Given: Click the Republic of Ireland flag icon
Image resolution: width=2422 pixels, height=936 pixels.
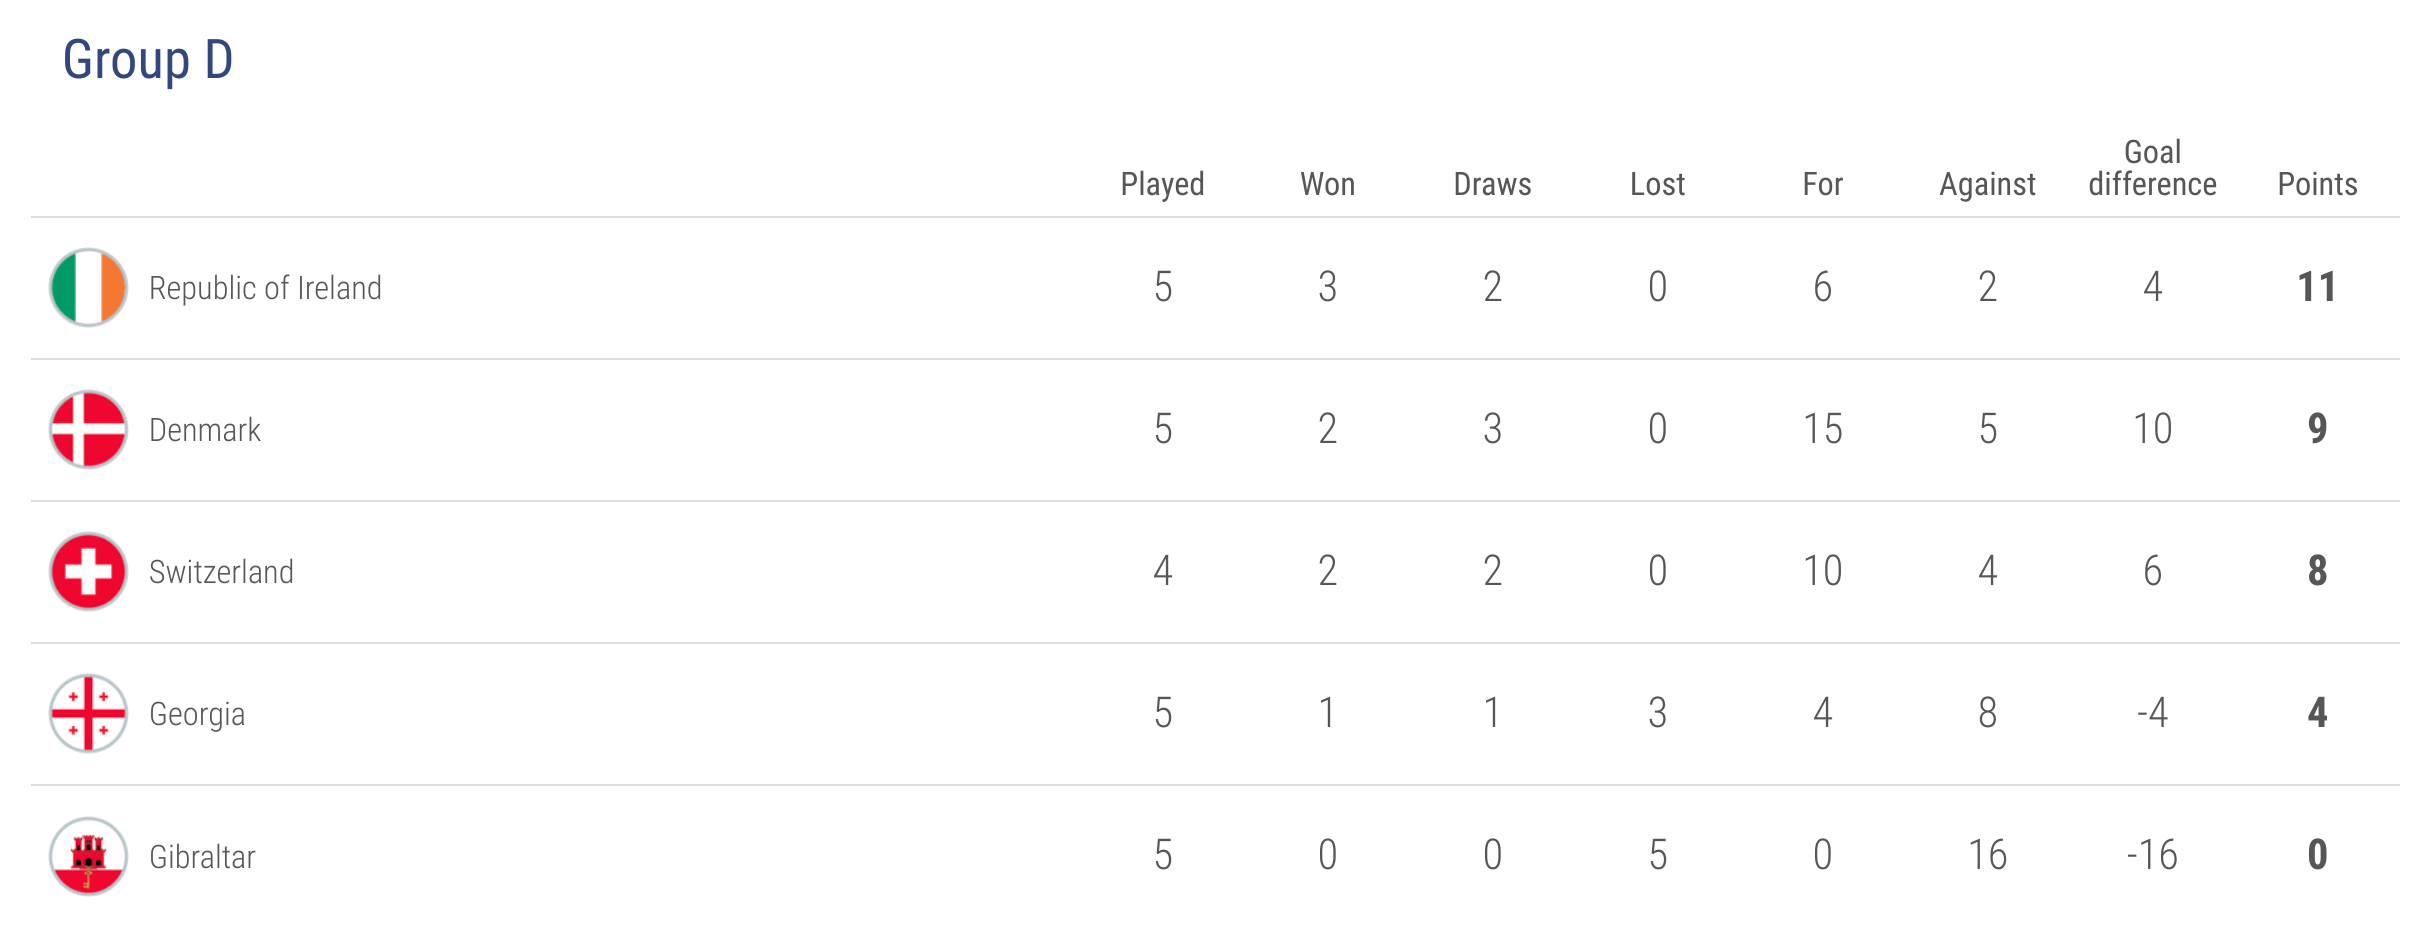Looking at the screenshot, I should [88, 287].
